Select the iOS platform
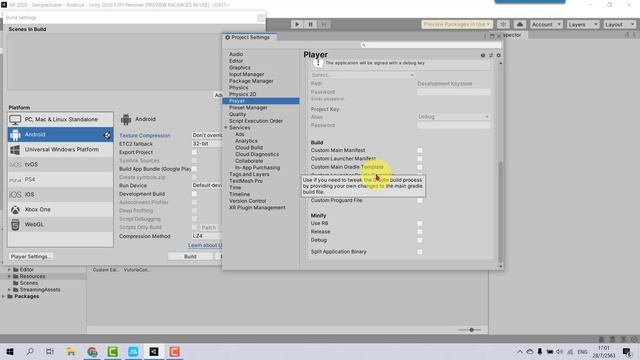Screen dimensions: 640x360 60,195
